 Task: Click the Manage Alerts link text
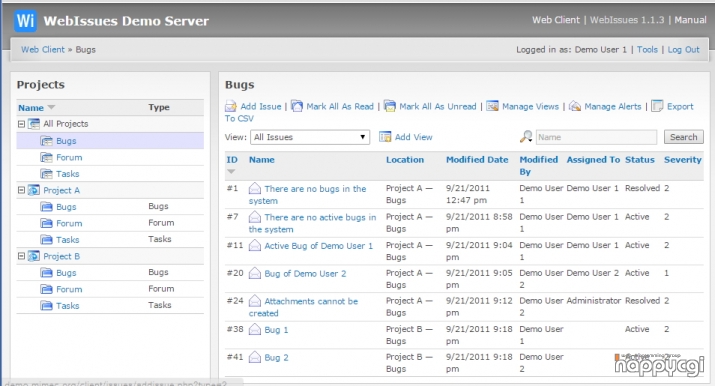[x=612, y=106]
